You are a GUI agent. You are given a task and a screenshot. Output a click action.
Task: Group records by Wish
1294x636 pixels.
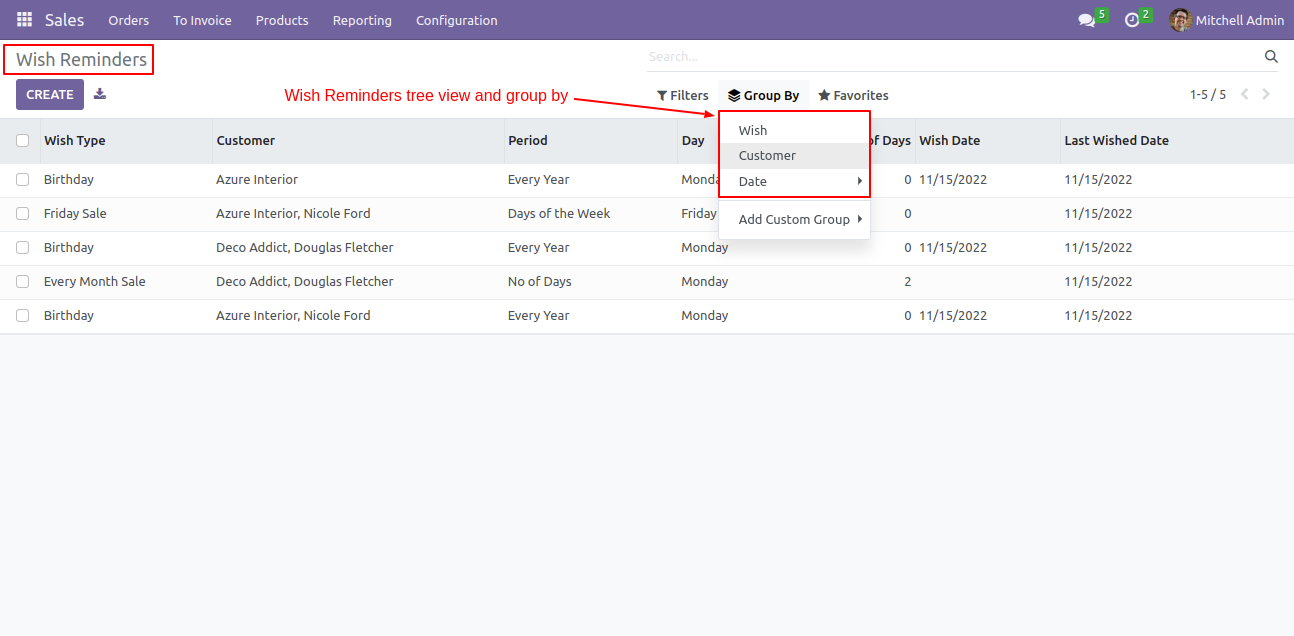coord(794,131)
